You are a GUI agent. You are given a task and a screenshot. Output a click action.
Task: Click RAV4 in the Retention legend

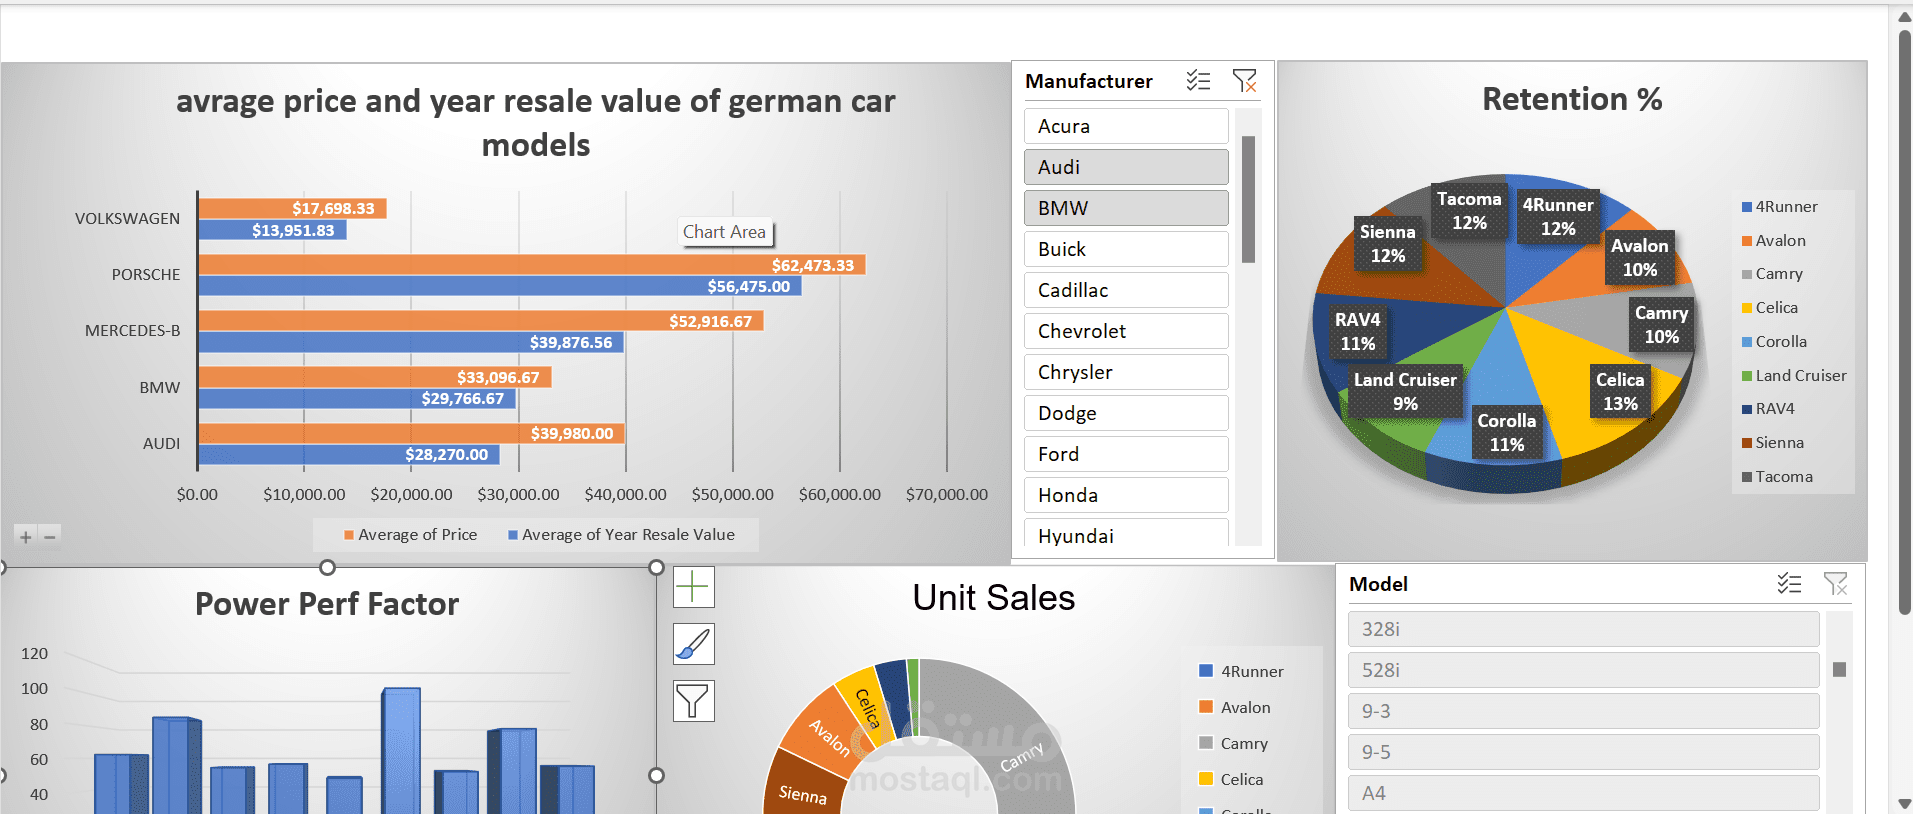(x=1768, y=409)
